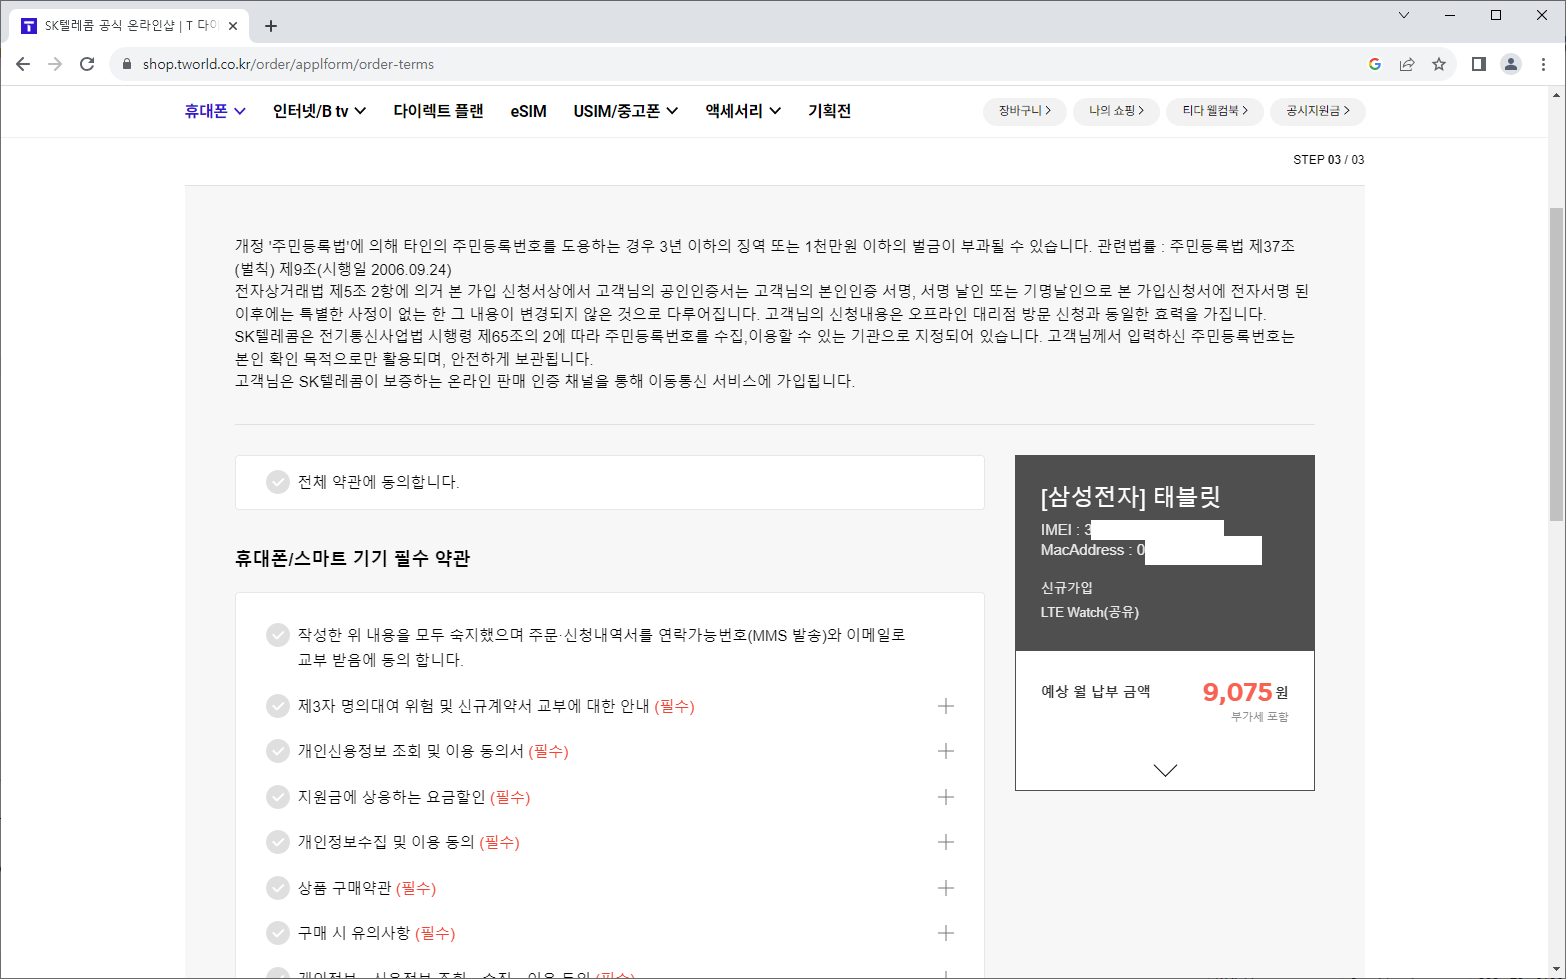Go back to the previous page
Image resolution: width=1566 pixels, height=979 pixels.
coord(23,64)
